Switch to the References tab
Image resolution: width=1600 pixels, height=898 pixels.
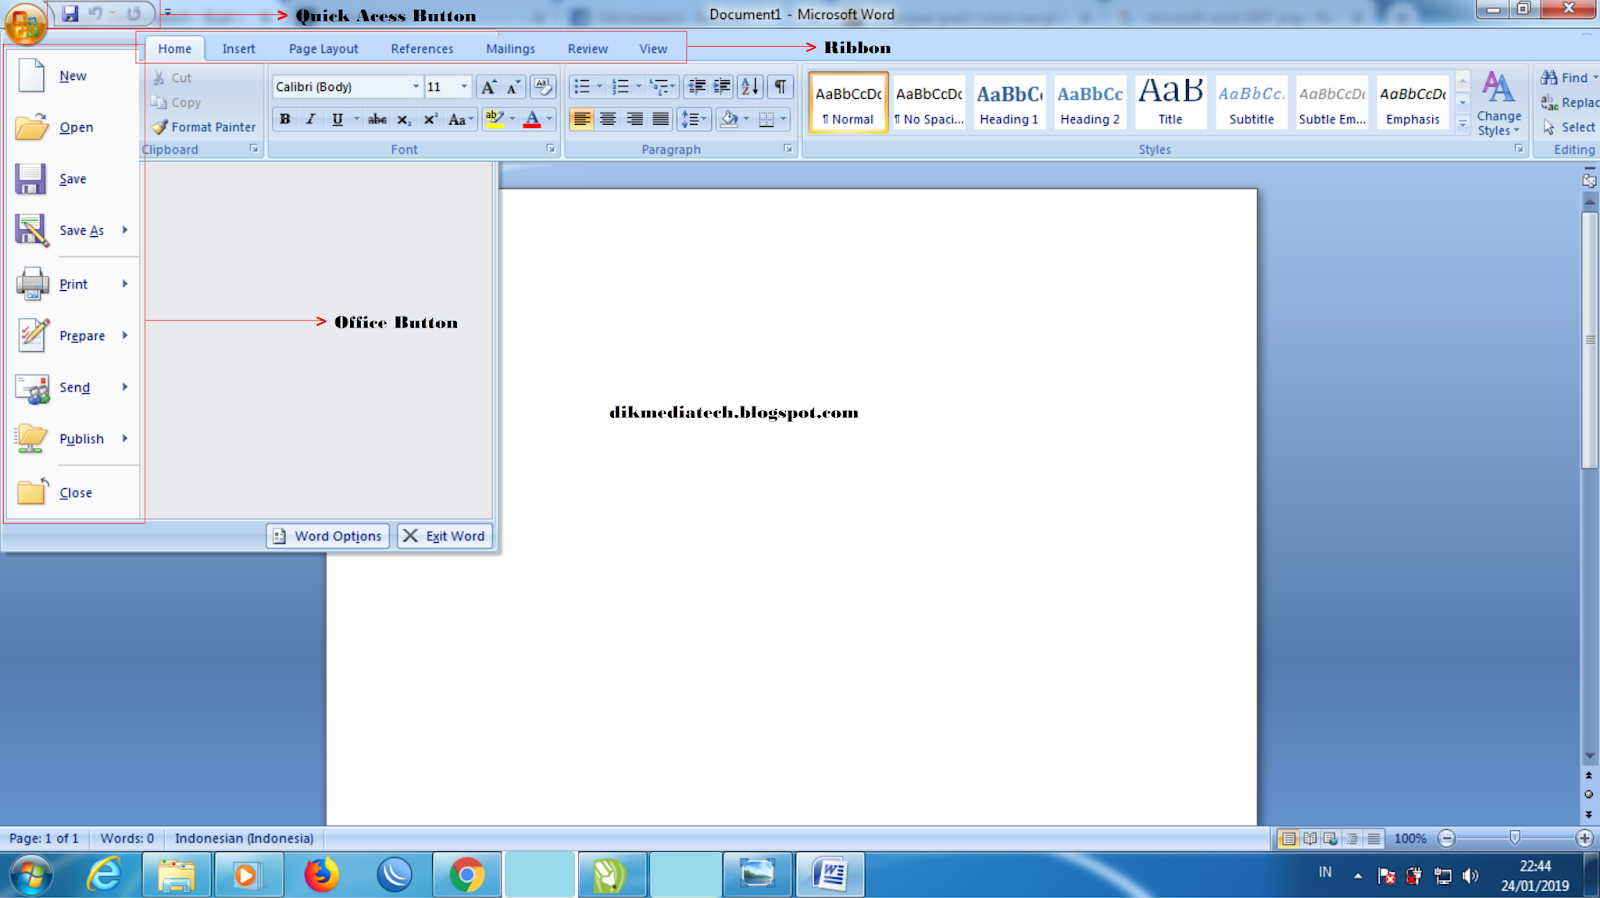click(x=422, y=49)
